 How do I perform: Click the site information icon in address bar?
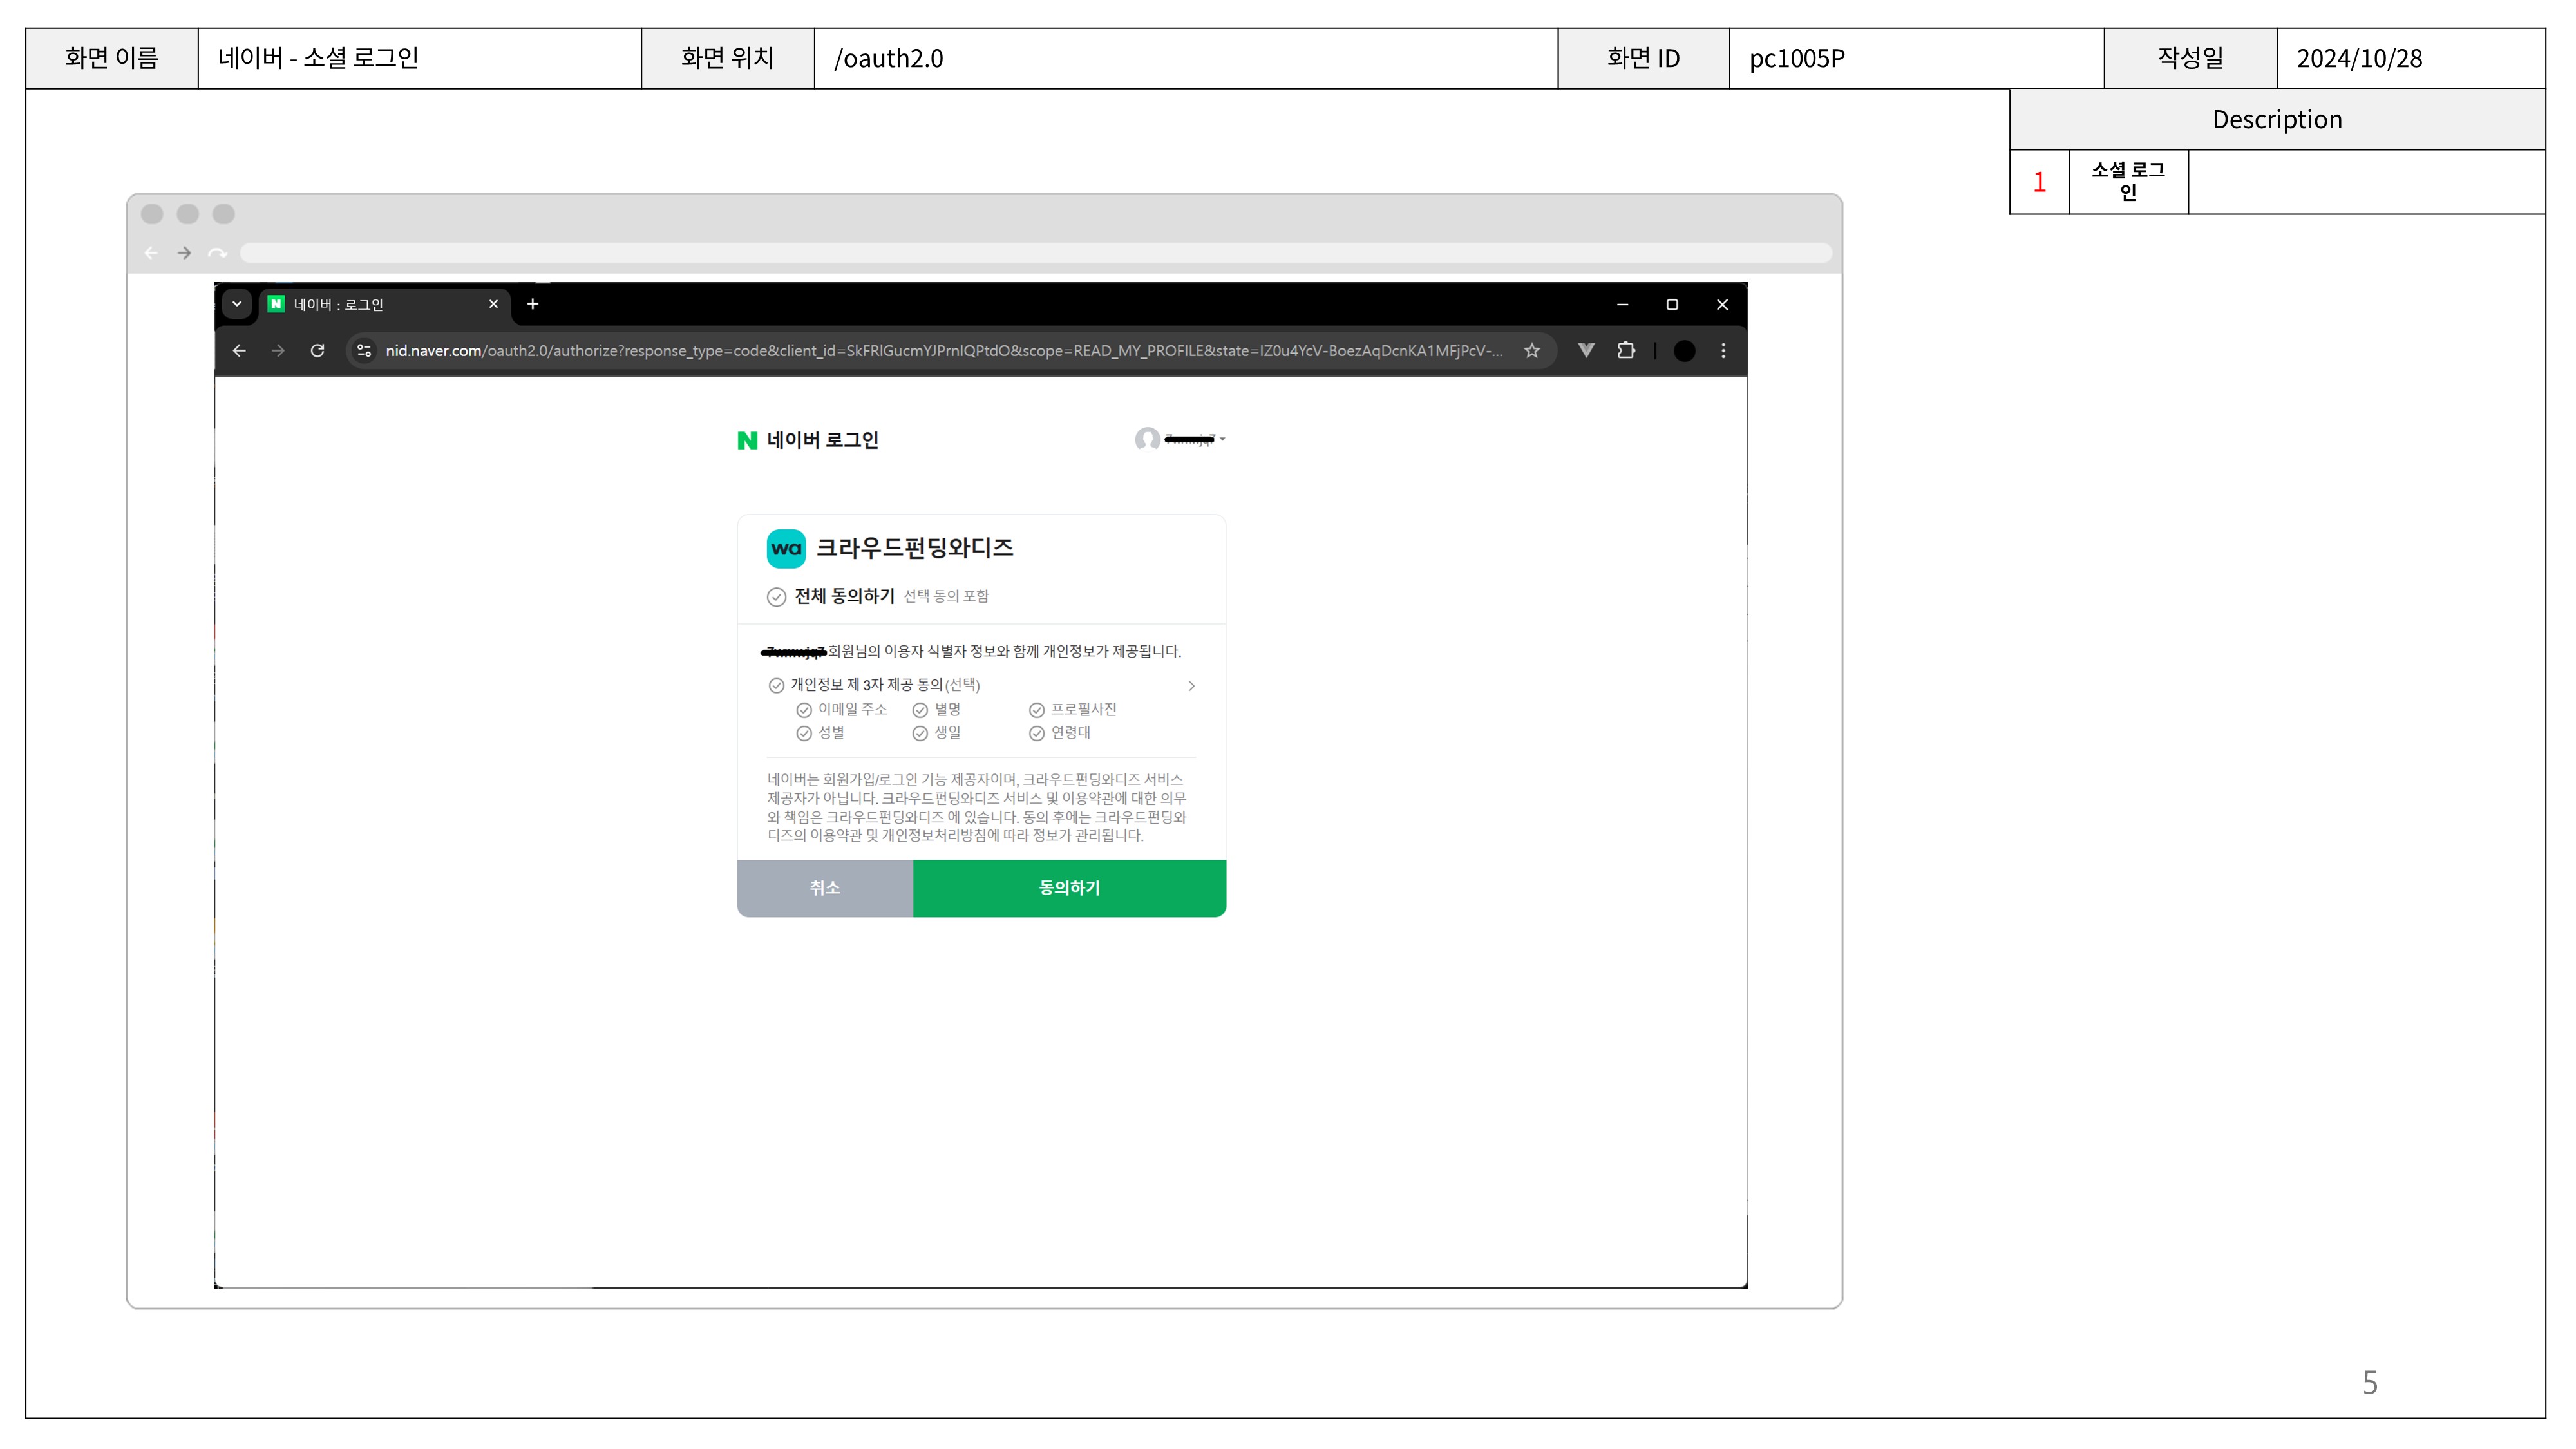pyautogui.click(x=364, y=351)
